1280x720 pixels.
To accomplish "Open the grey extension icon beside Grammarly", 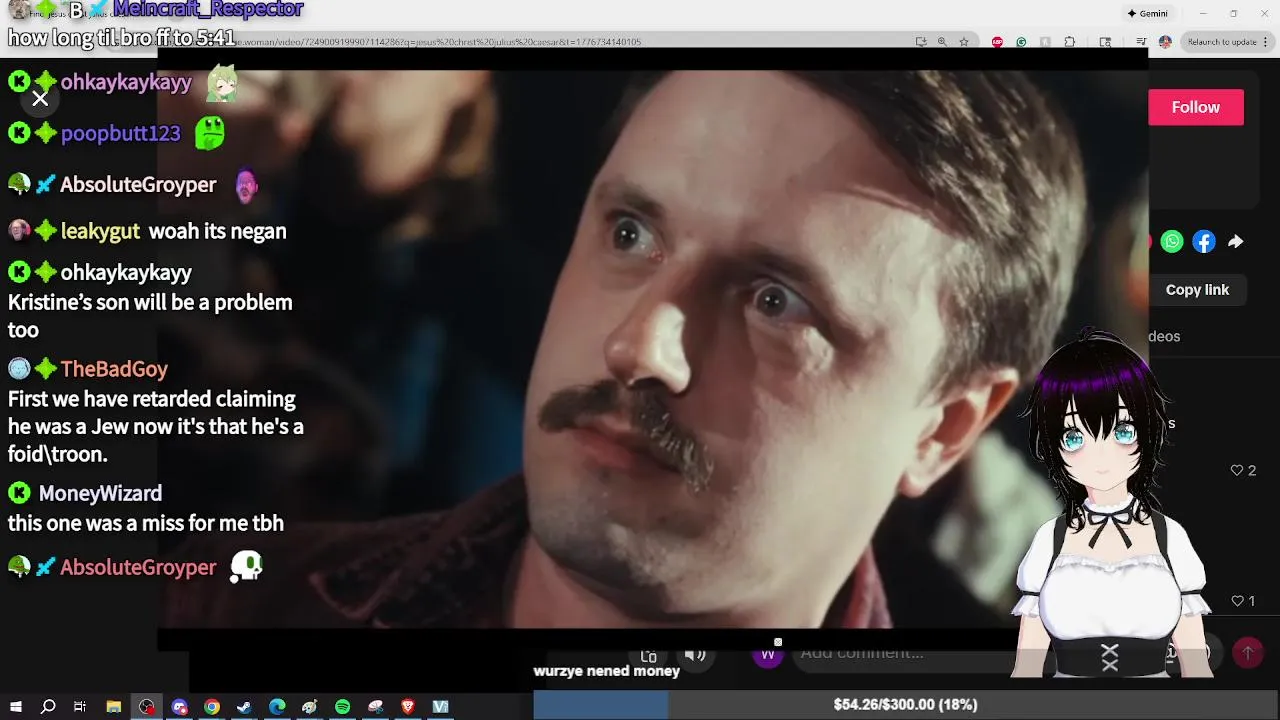I will tap(1045, 42).
